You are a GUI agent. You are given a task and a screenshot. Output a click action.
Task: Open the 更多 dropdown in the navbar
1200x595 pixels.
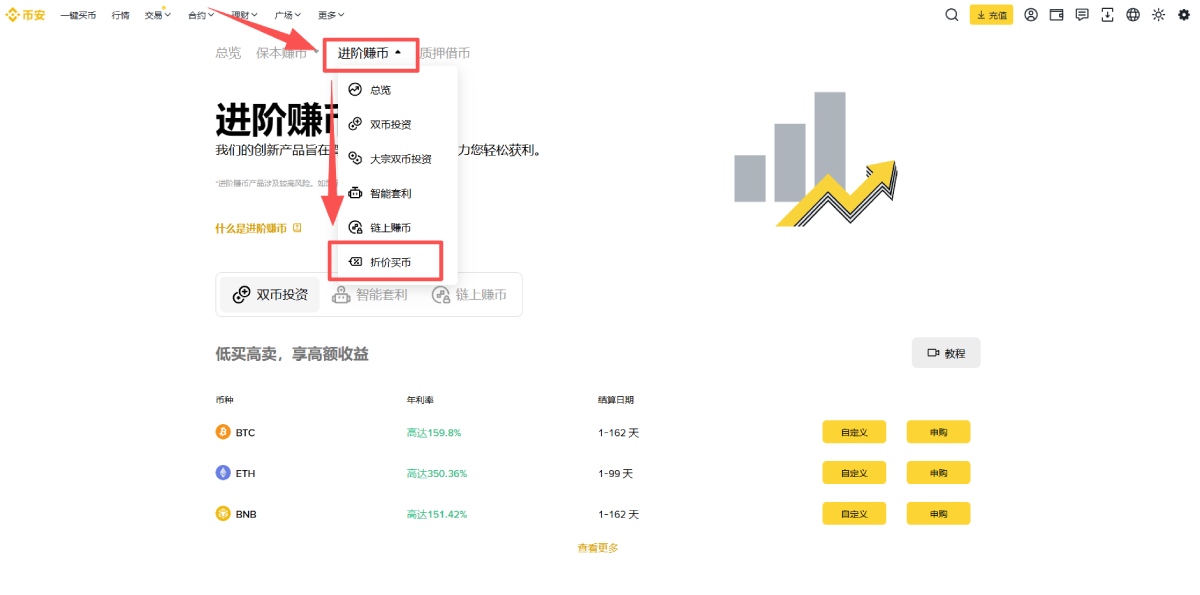[330, 15]
